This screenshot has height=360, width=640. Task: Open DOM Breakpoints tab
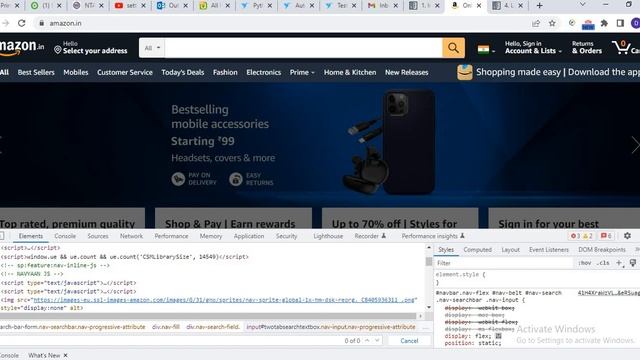pos(602,249)
